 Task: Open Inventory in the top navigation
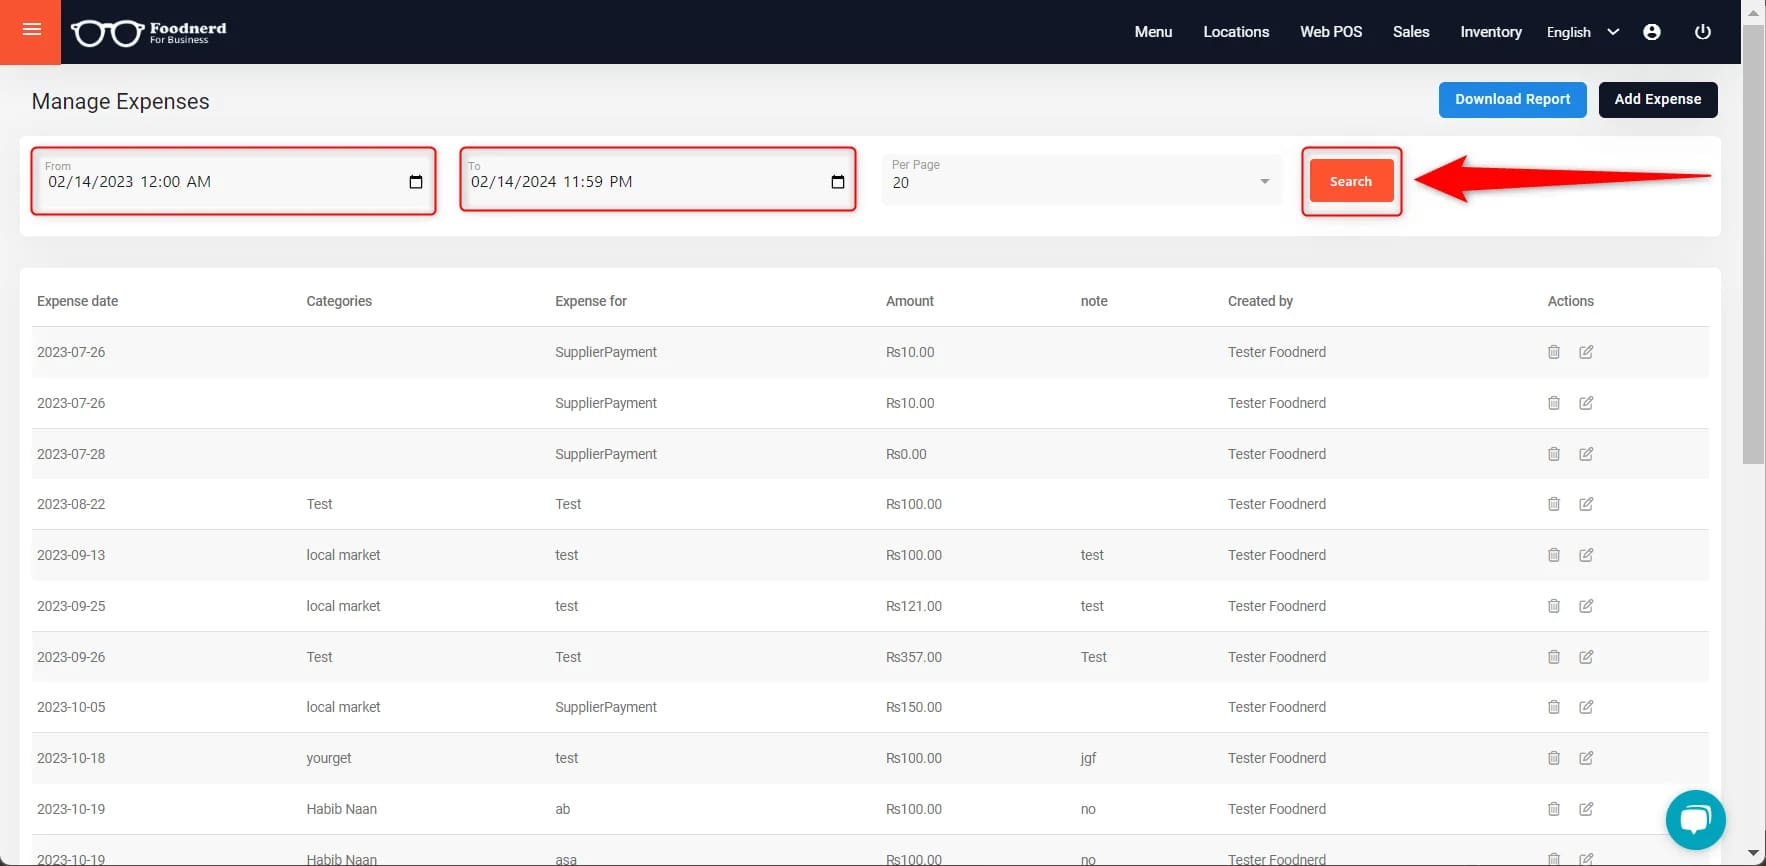[x=1491, y=32]
